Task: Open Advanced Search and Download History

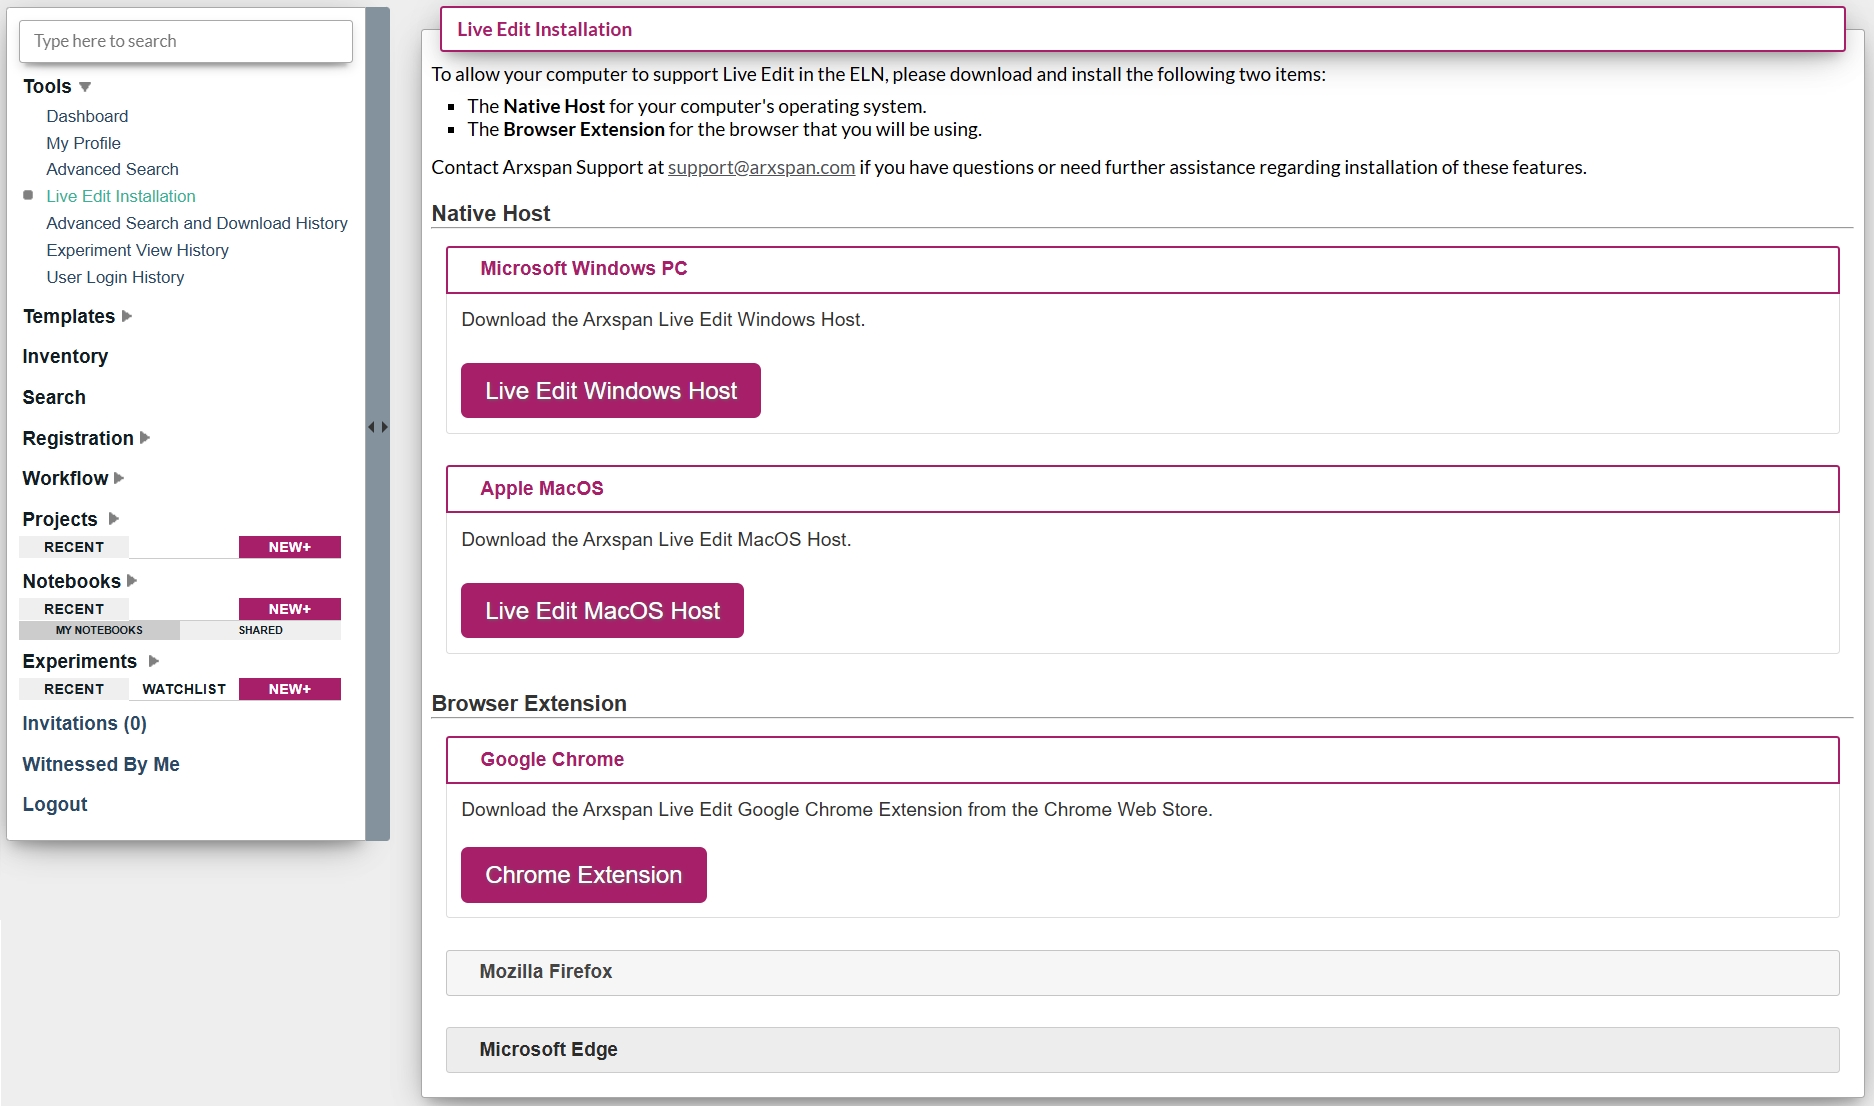Action: click(x=197, y=223)
